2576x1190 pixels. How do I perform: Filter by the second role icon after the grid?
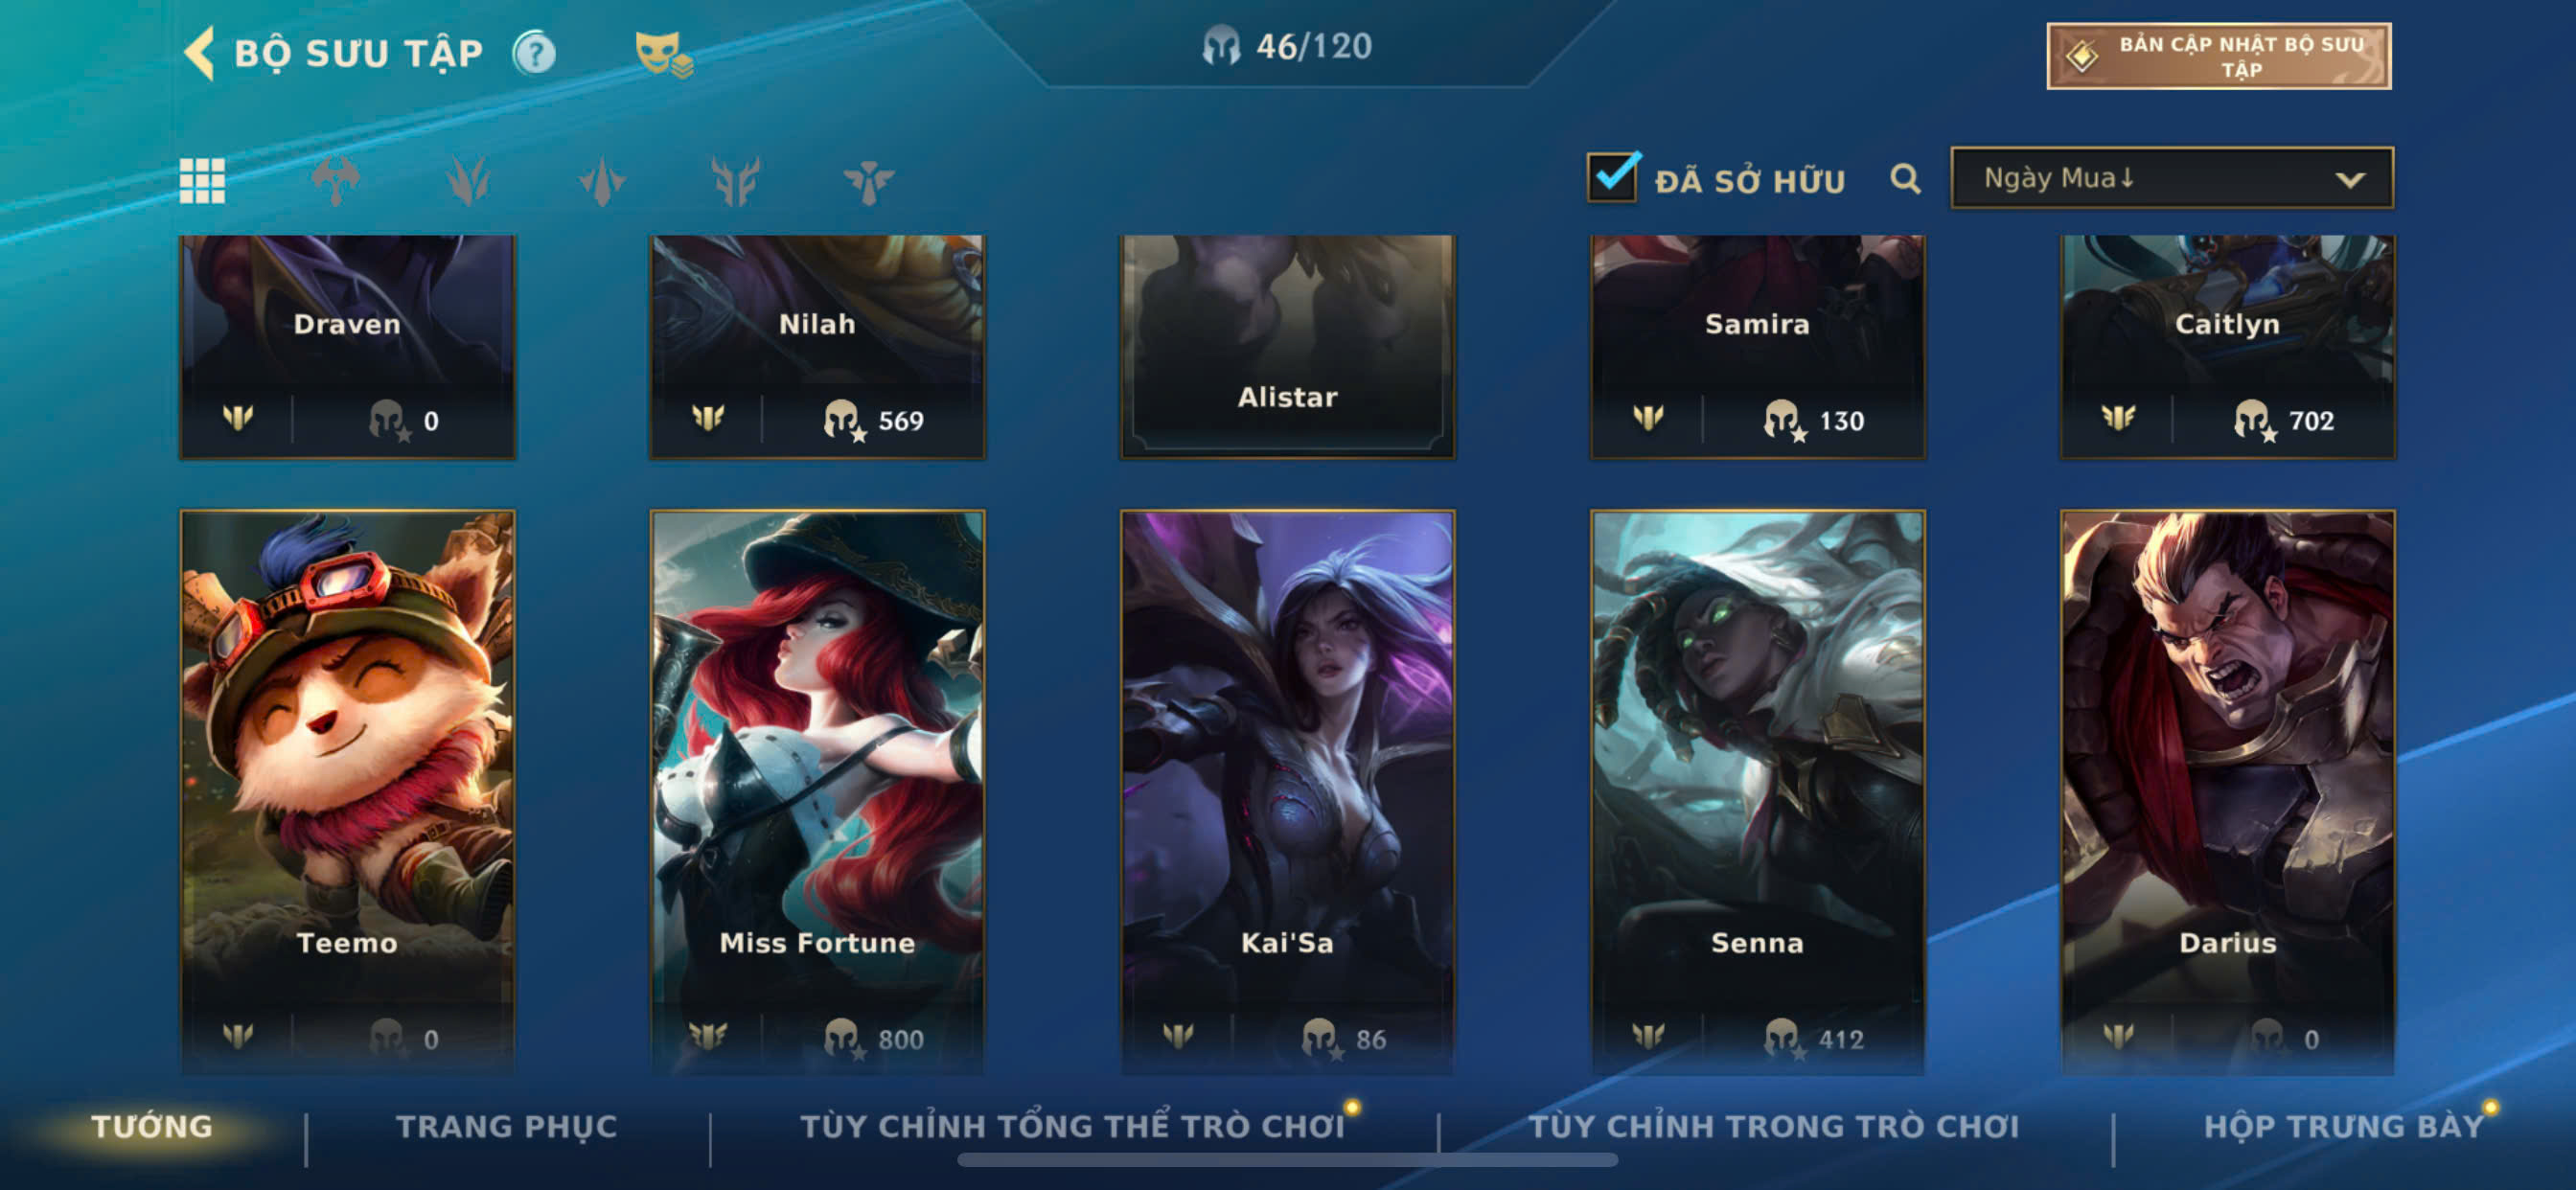[x=468, y=181]
